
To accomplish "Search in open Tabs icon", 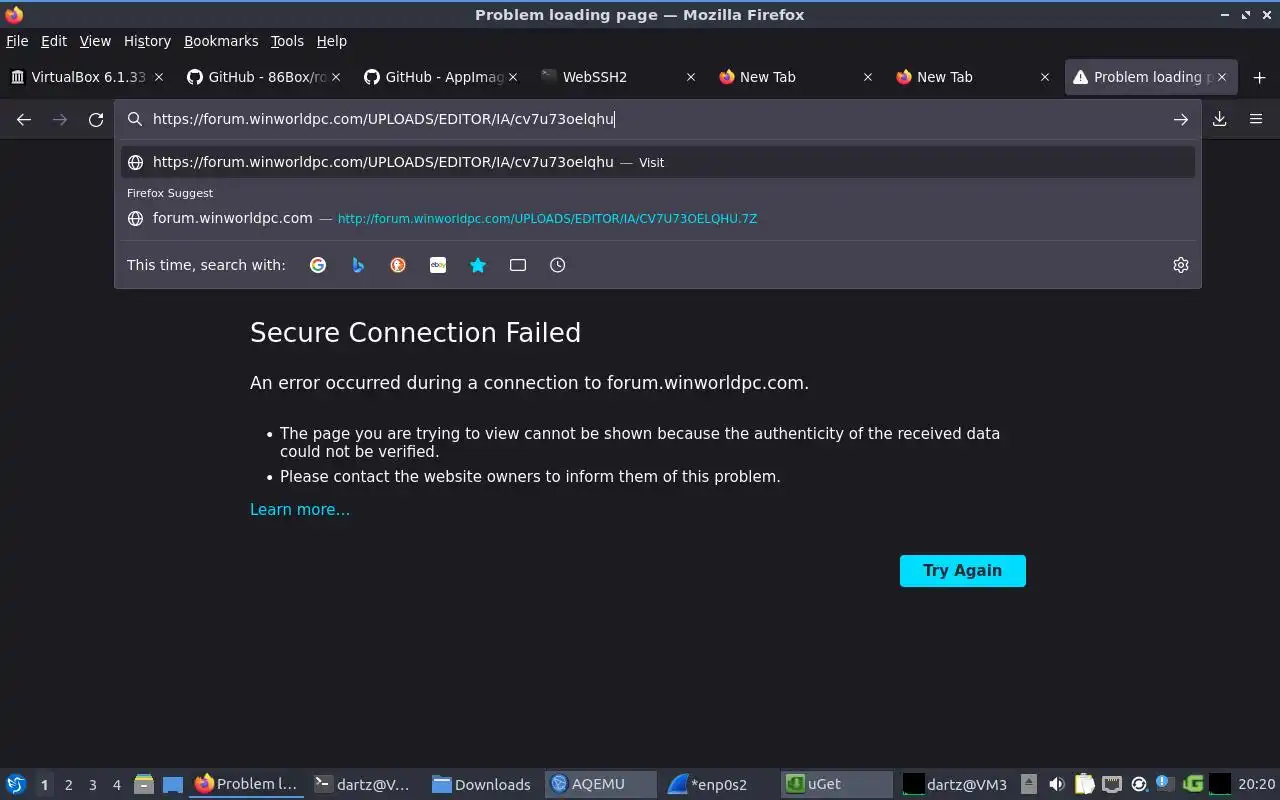I will point(518,265).
